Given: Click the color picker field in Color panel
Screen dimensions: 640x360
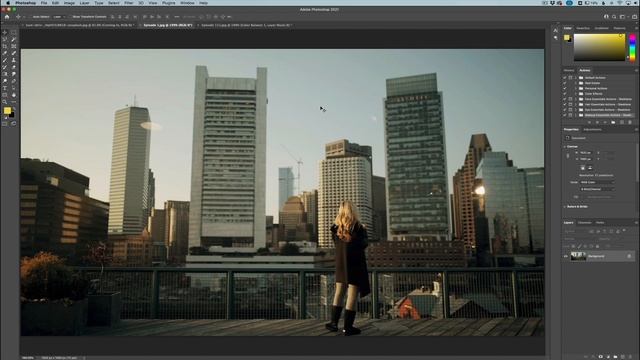Looking at the screenshot, I should [599, 47].
